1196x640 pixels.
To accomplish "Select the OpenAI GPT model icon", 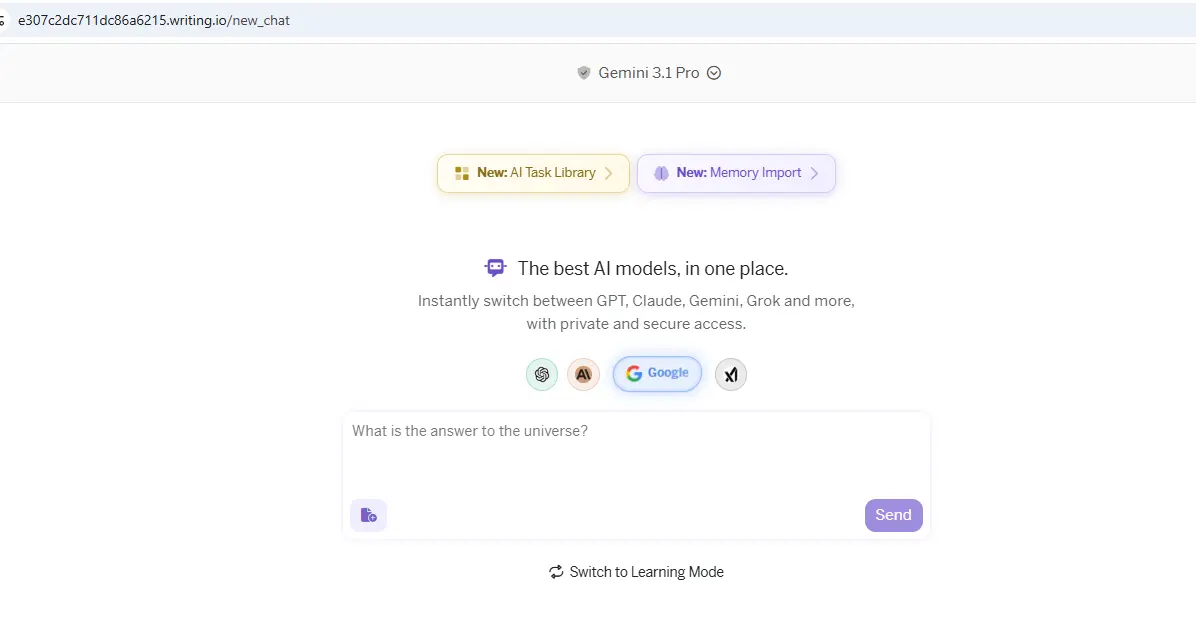I will [542, 375].
